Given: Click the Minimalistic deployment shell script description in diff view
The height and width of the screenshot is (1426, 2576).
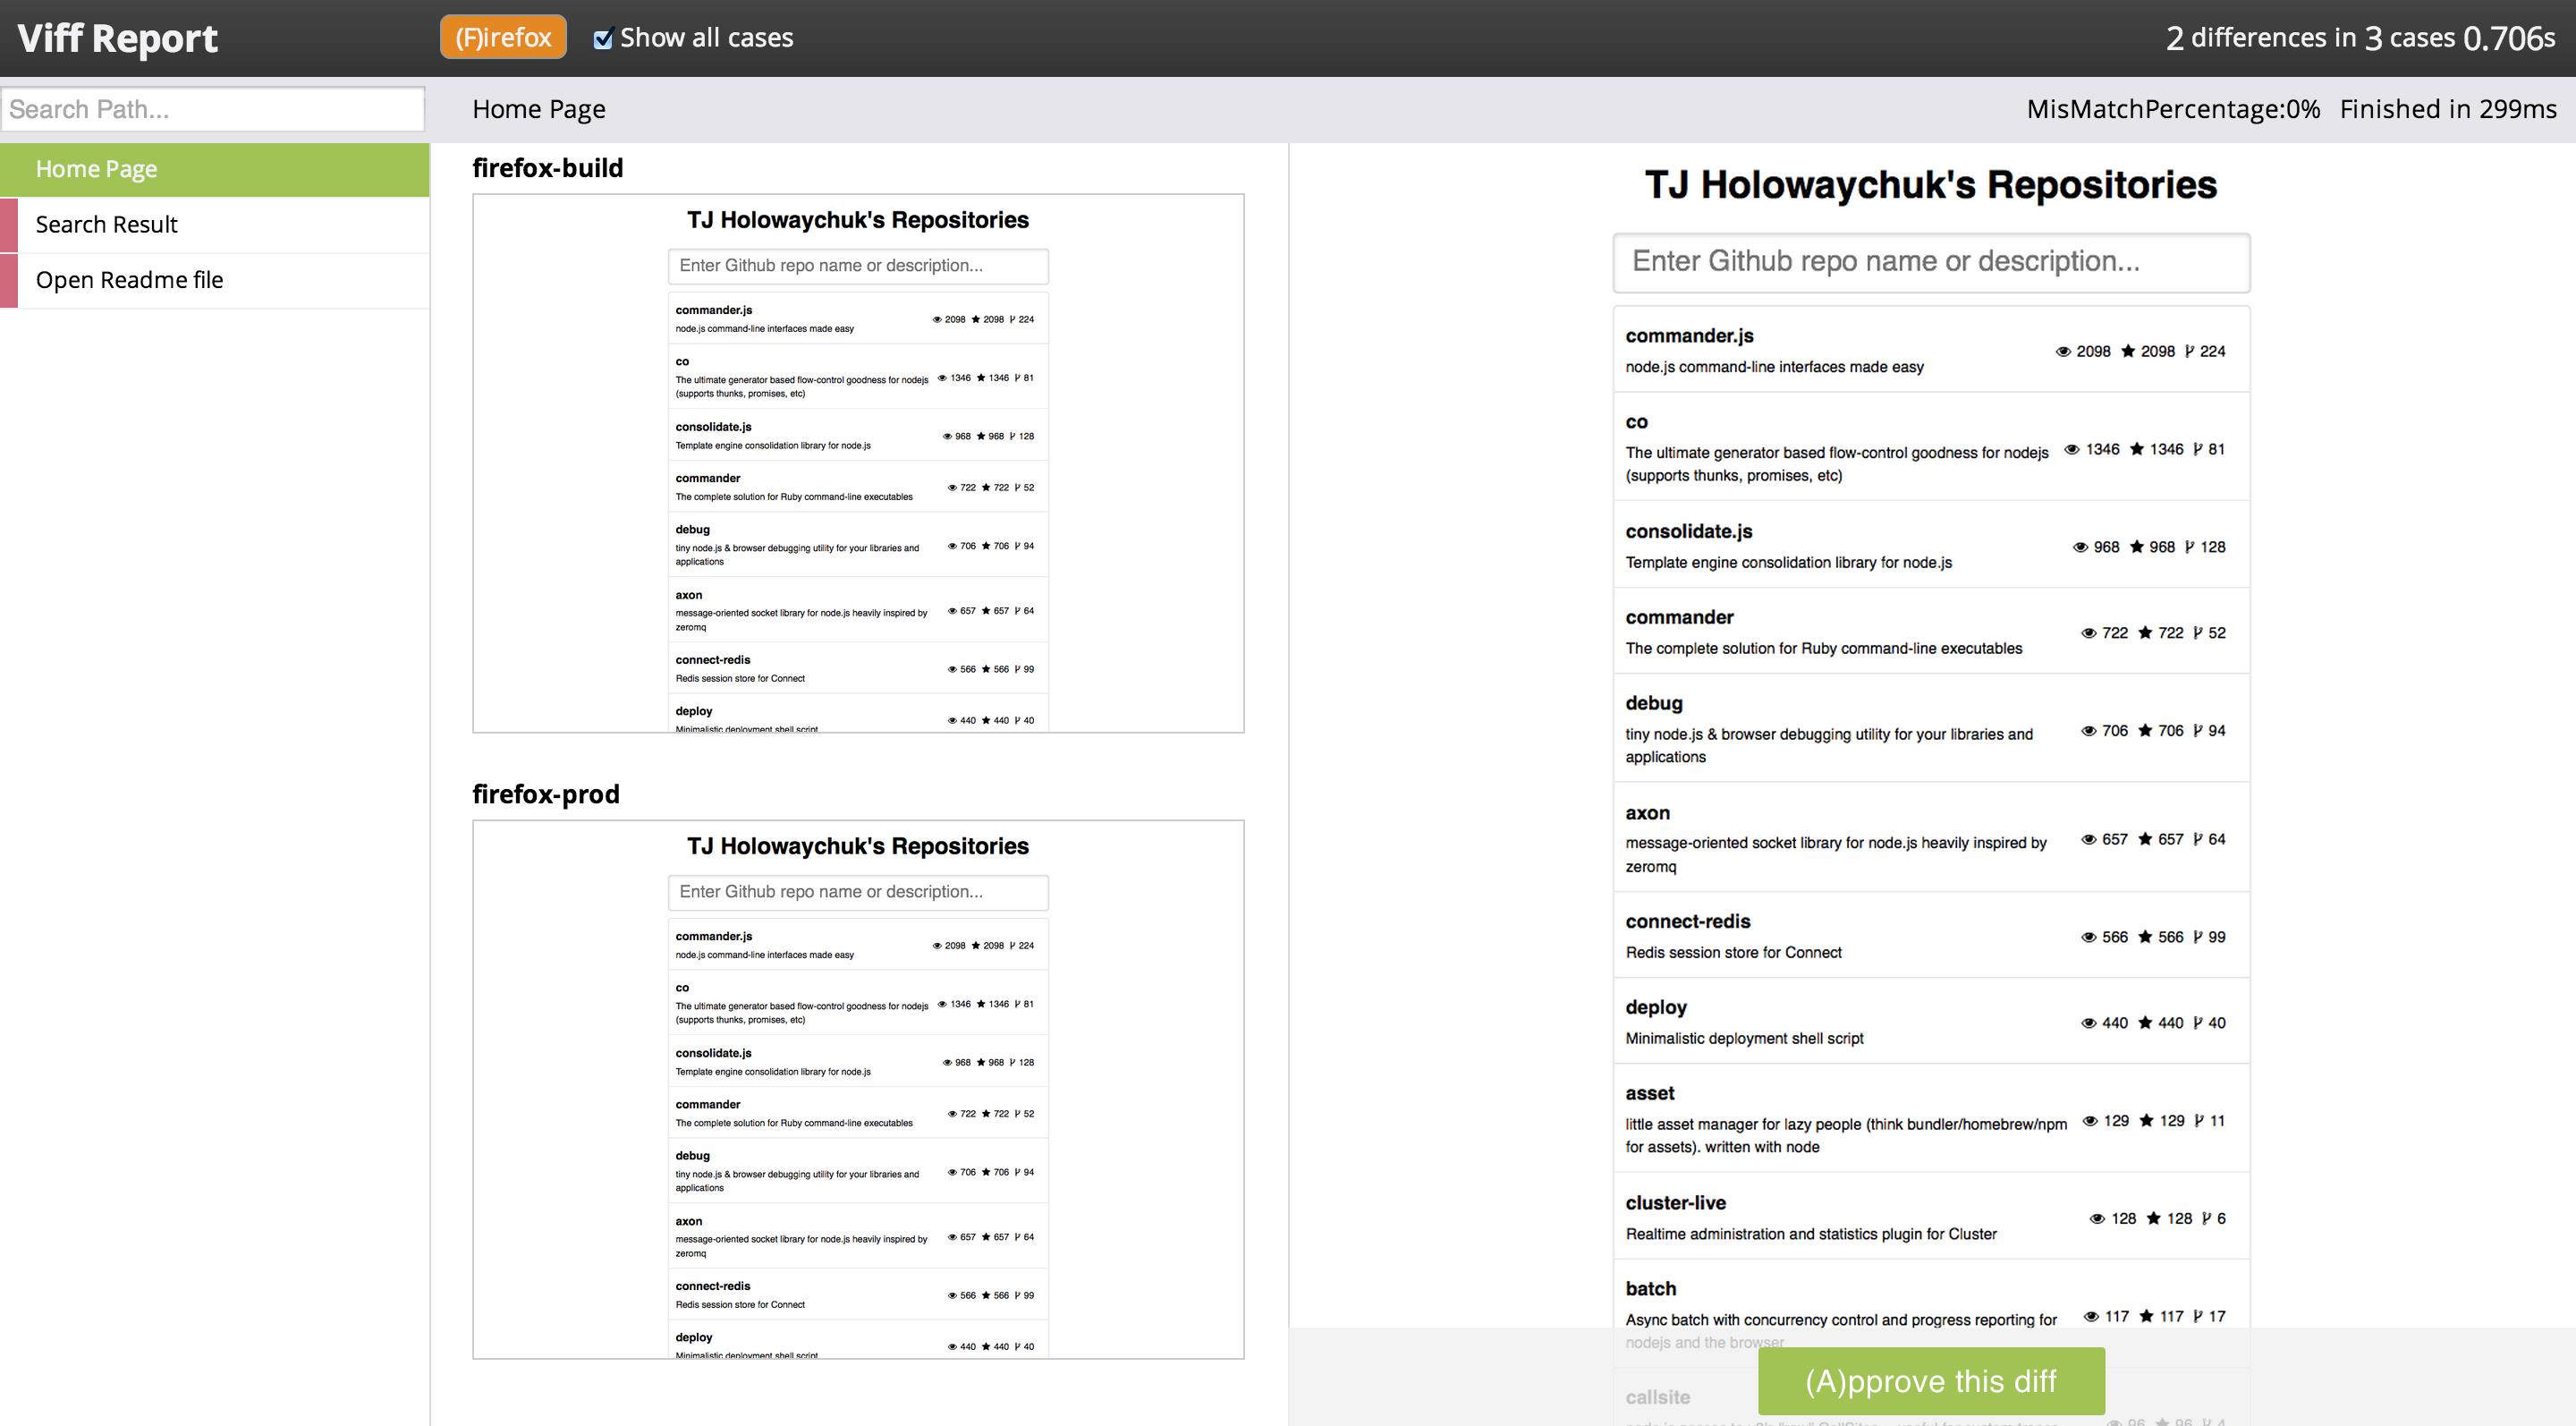Looking at the screenshot, I should click(x=1744, y=1038).
